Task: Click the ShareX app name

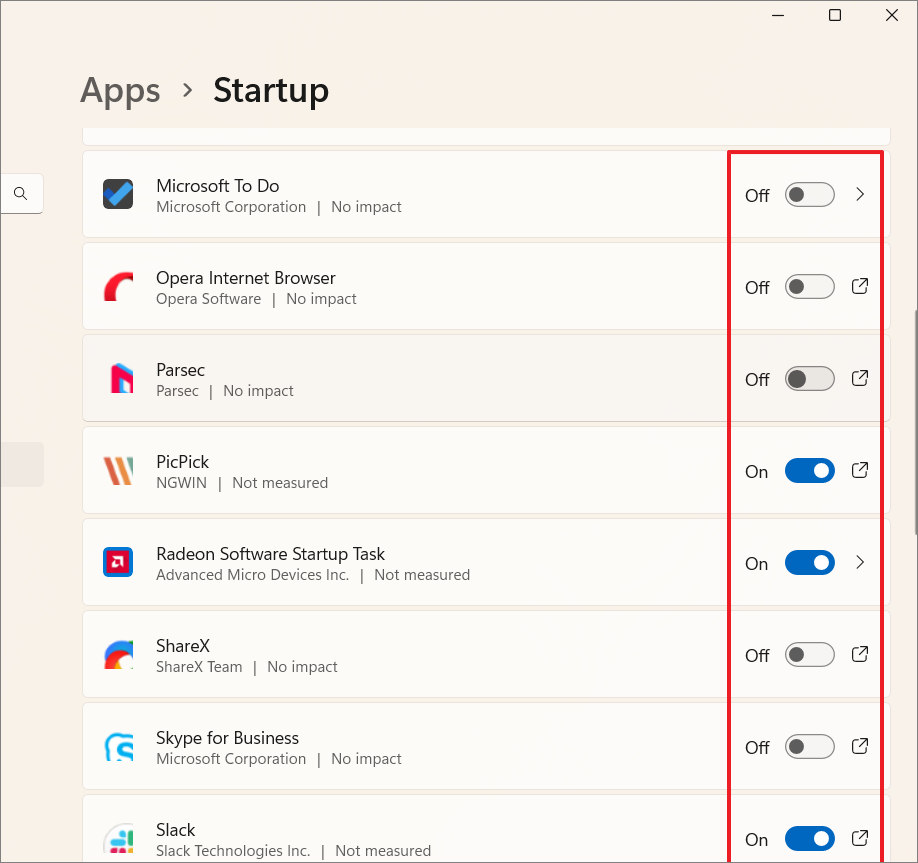Action: click(x=183, y=646)
